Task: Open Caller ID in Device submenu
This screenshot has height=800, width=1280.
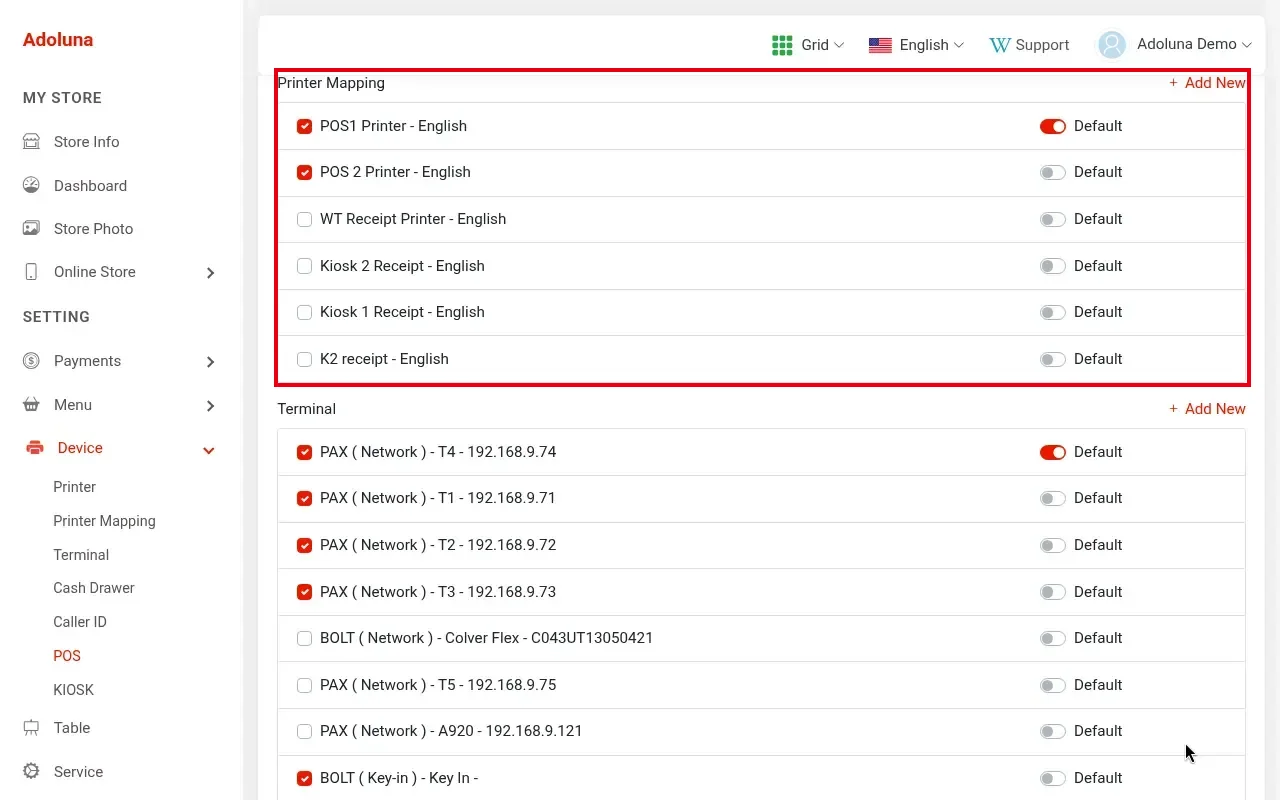Action: (80, 622)
